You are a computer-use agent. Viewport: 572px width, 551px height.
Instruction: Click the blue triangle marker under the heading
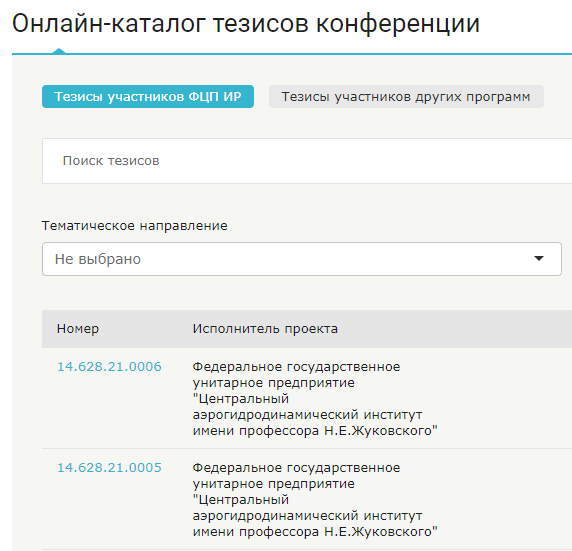click(59, 51)
